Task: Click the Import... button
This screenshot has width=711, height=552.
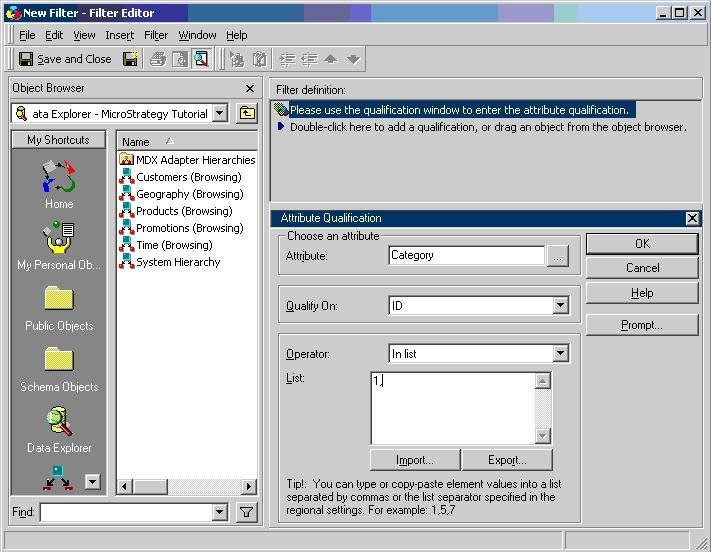Action: coord(415,460)
